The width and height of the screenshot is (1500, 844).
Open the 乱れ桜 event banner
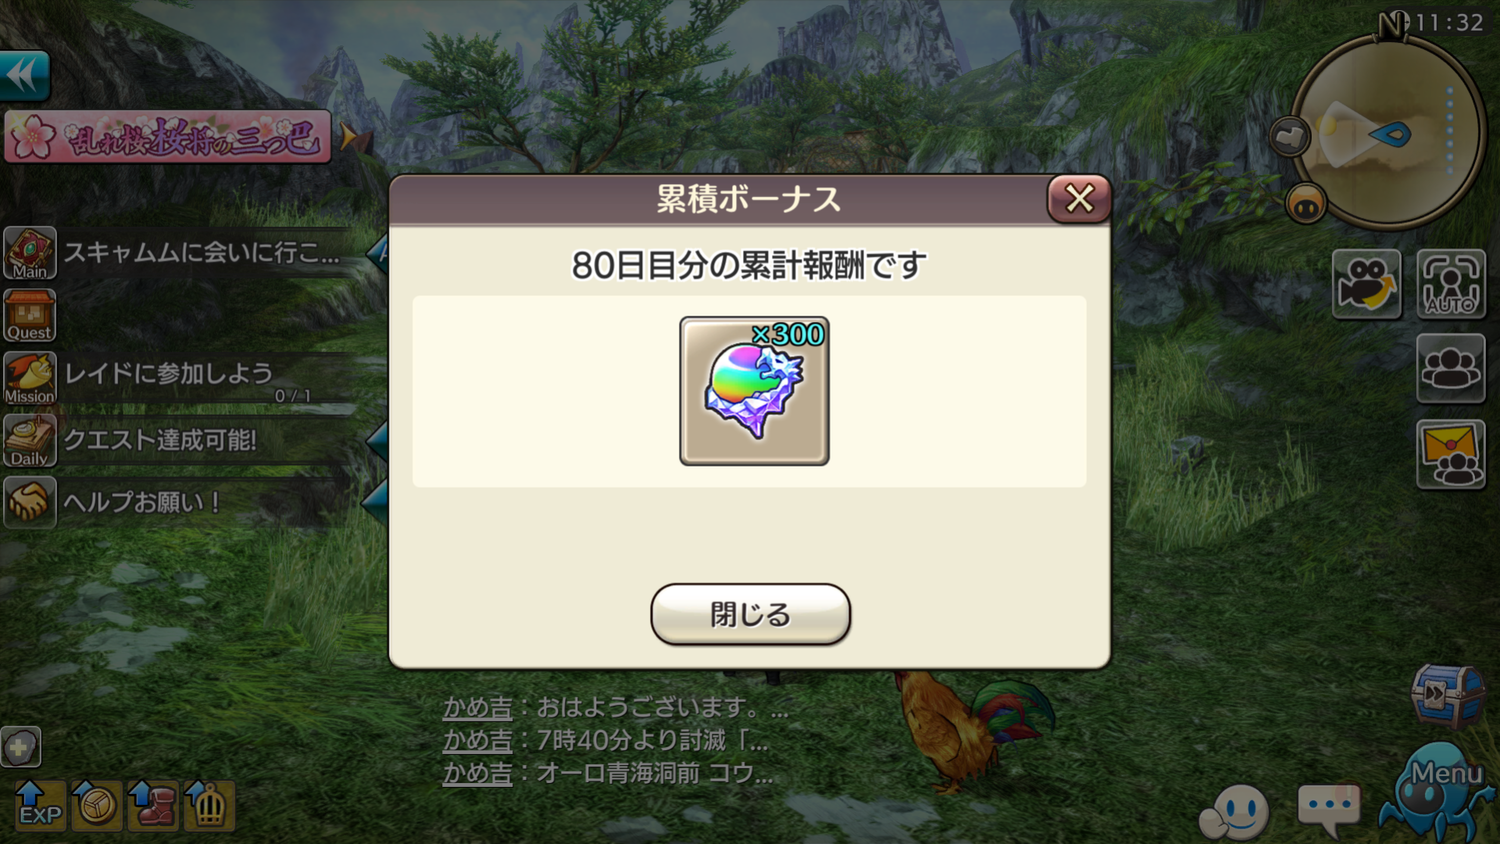point(167,137)
